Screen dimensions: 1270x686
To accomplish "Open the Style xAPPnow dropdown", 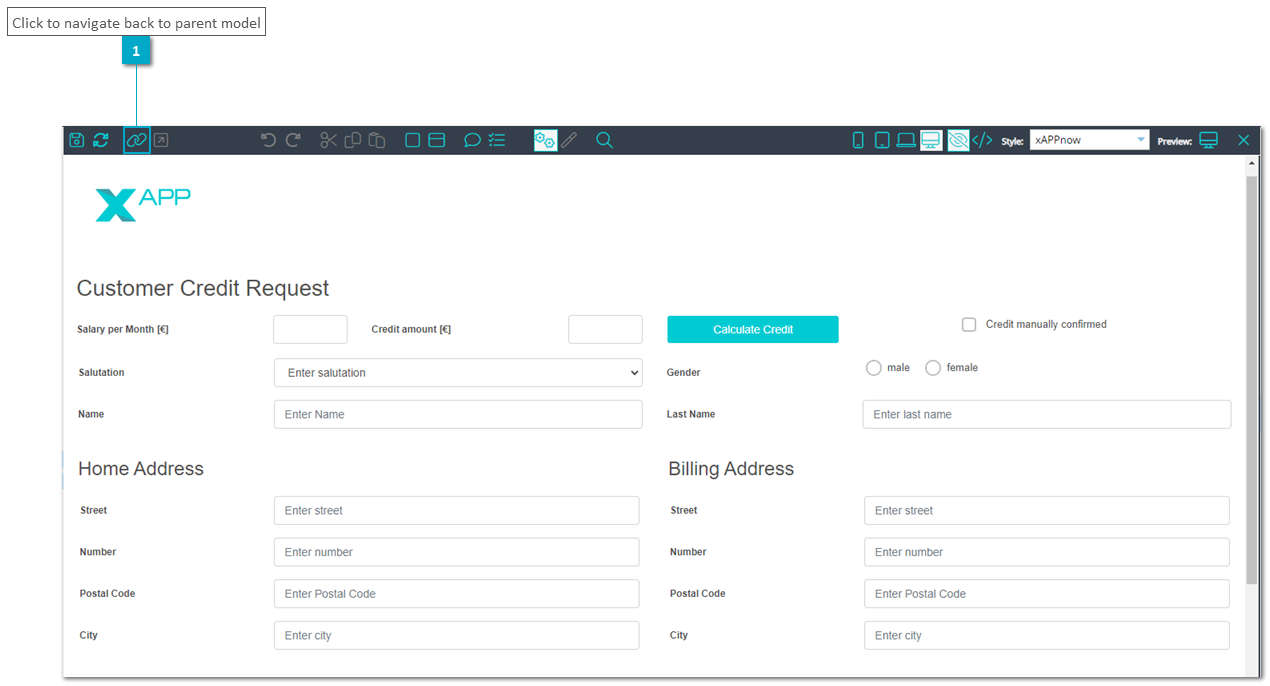I will click(x=1089, y=140).
